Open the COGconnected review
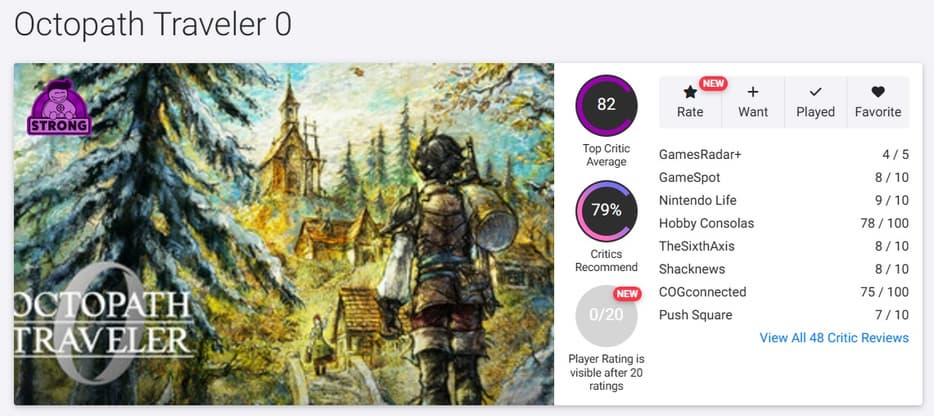 pyautogui.click(x=702, y=292)
